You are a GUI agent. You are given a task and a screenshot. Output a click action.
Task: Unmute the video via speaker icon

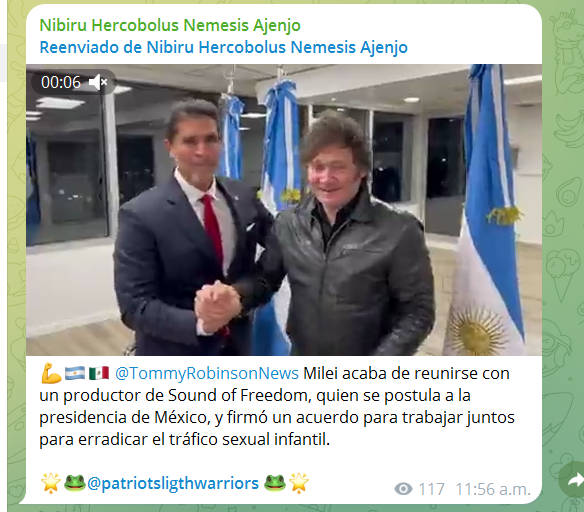(x=98, y=82)
